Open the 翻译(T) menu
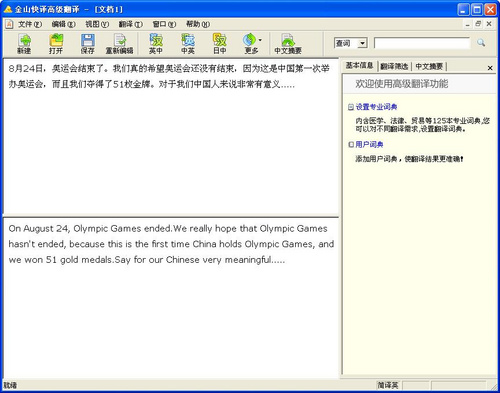500x393 pixels. [131, 24]
